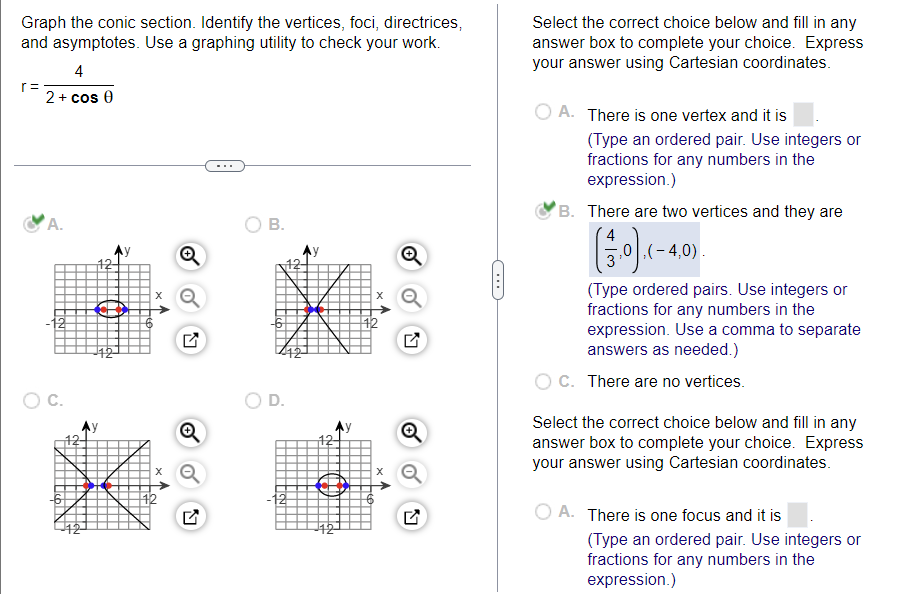The height and width of the screenshot is (594, 905).
Task: Click the zoom-in magnifier next to graph D
Action: pos(410,433)
